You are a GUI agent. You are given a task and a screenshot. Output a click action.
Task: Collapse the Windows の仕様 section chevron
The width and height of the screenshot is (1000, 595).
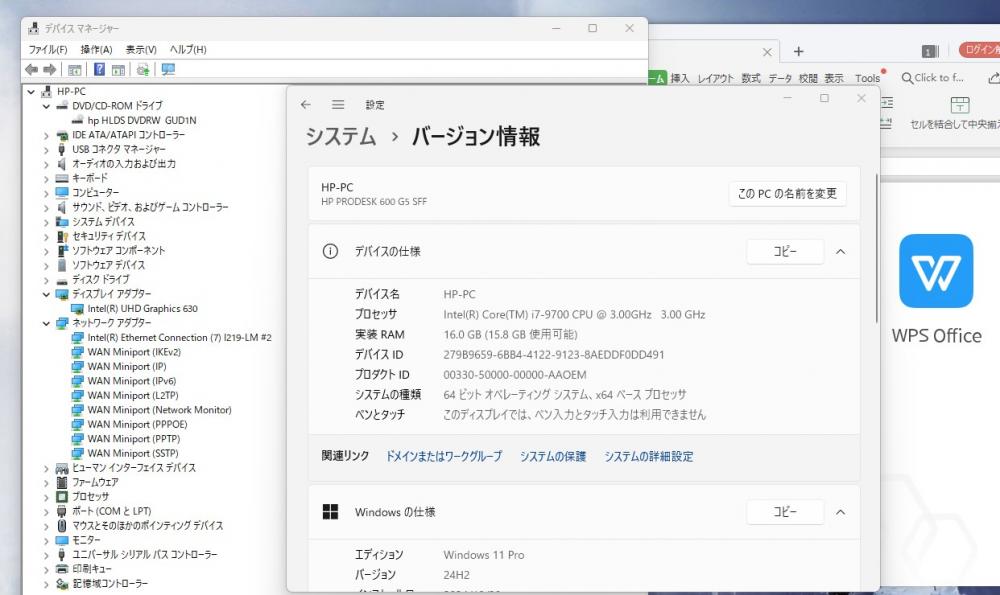pos(841,512)
